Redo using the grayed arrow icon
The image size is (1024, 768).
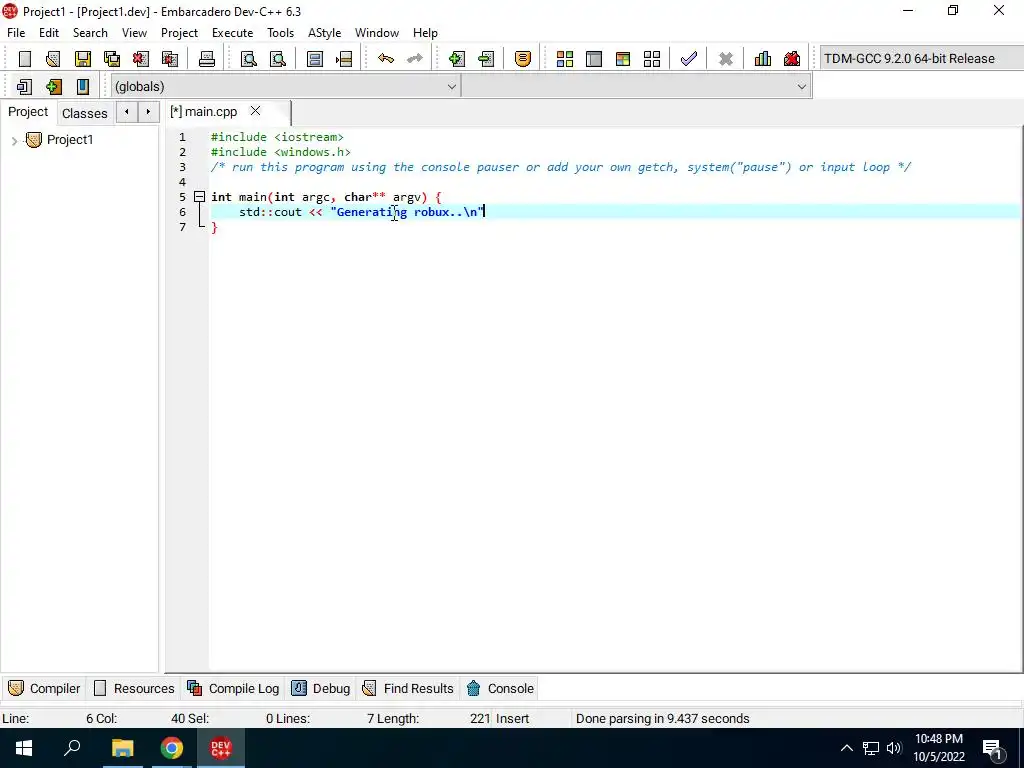[415, 59]
